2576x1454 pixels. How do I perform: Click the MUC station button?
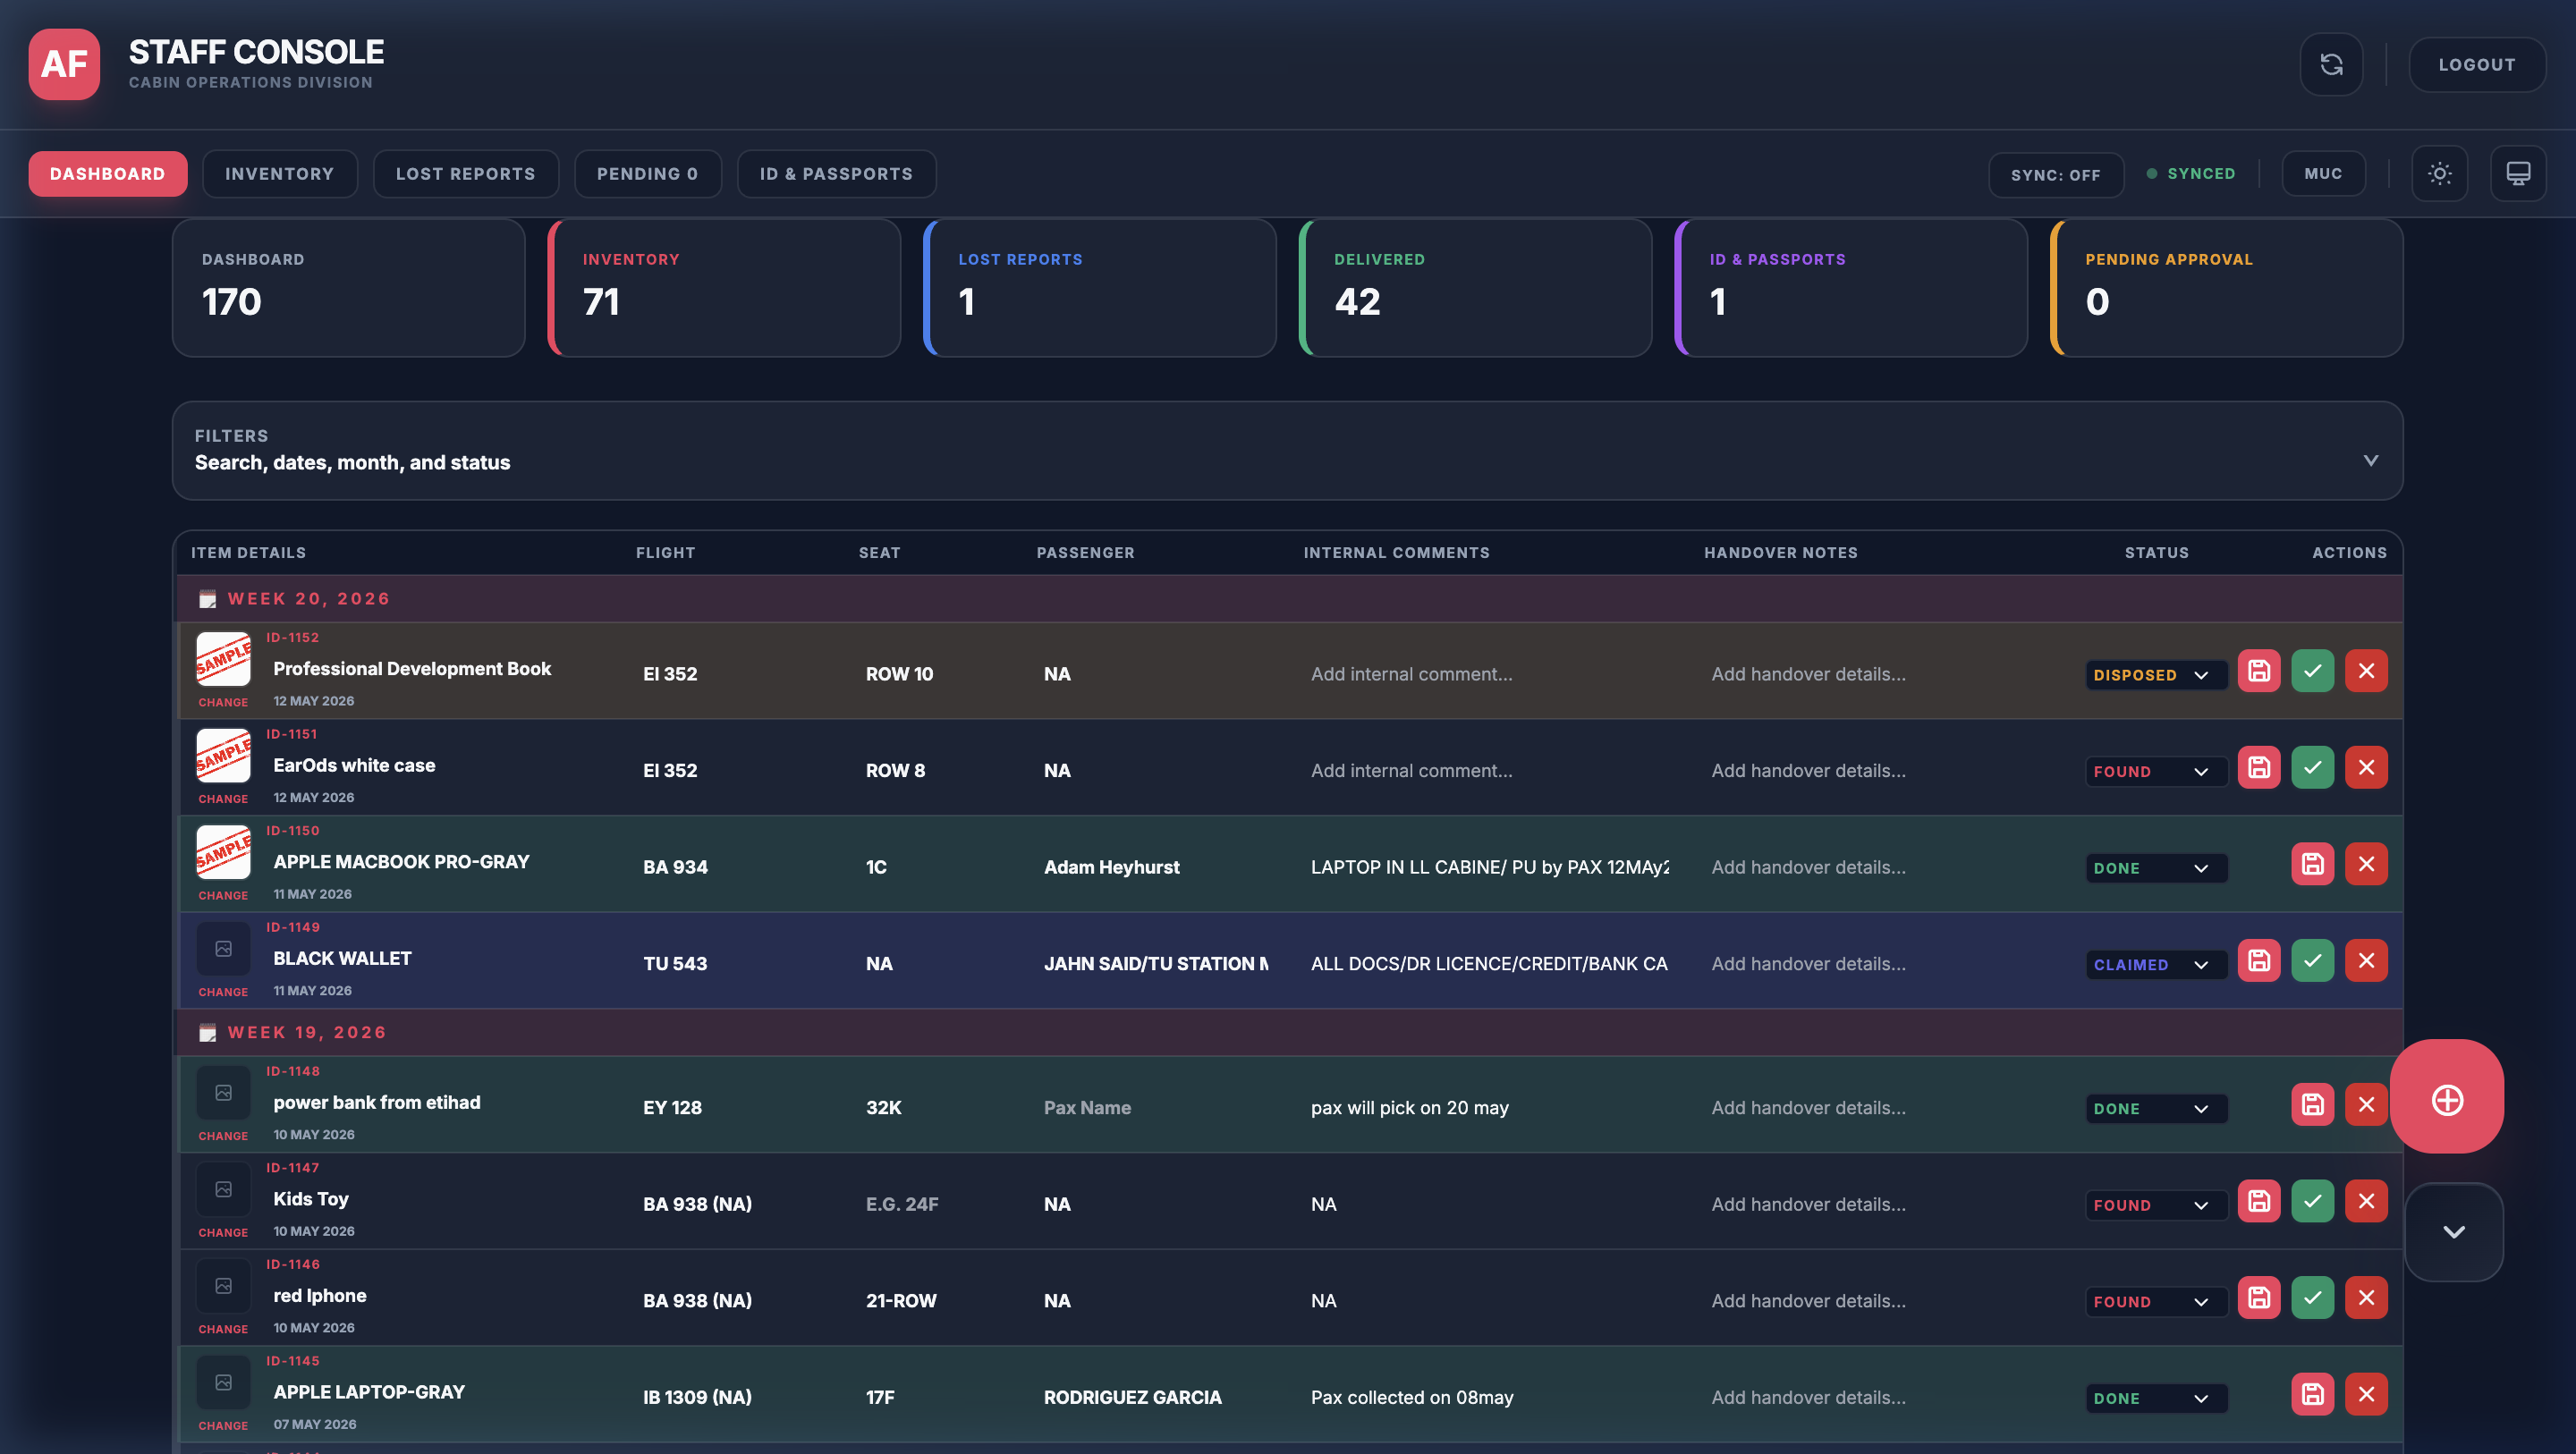pos(2322,174)
